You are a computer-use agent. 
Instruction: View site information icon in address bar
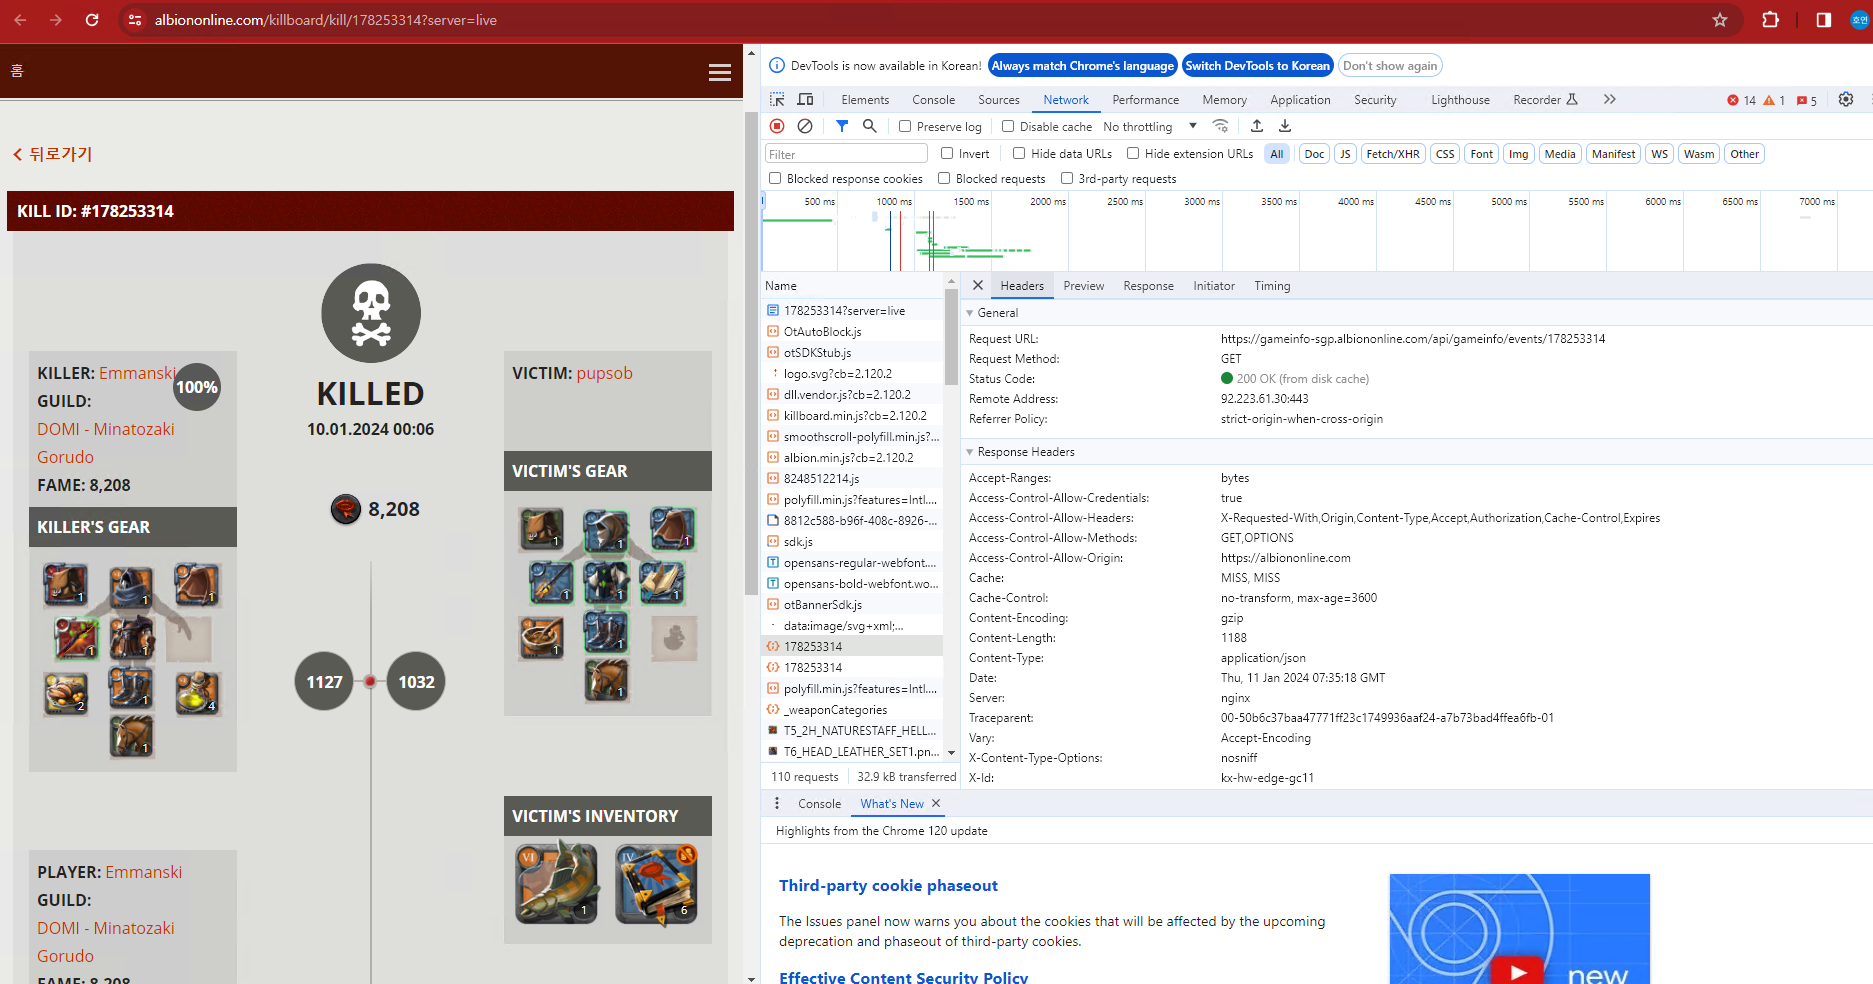point(135,20)
